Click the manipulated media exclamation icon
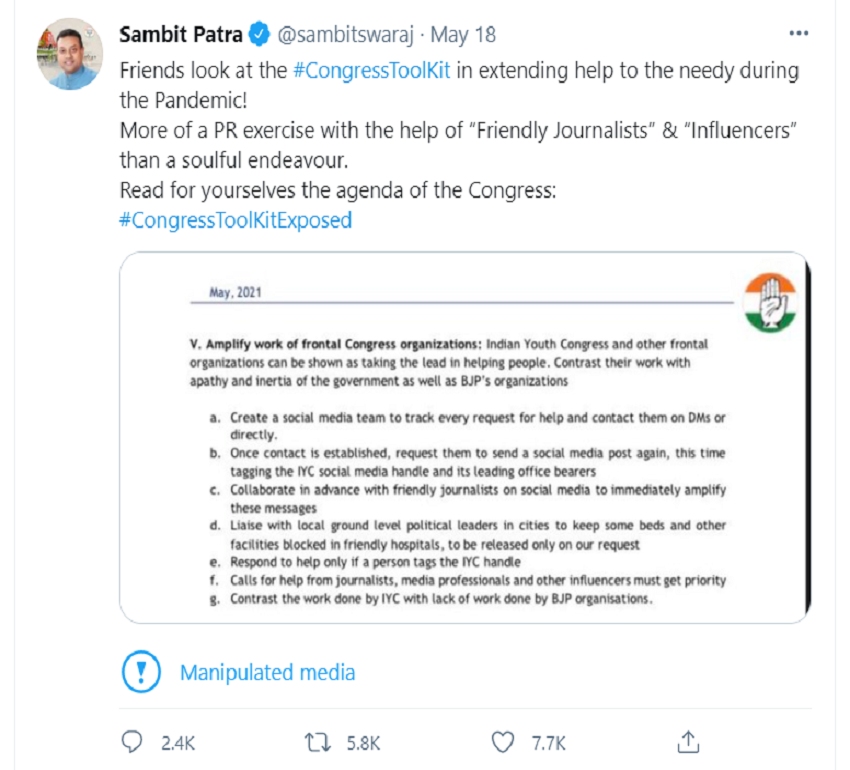 tap(141, 672)
